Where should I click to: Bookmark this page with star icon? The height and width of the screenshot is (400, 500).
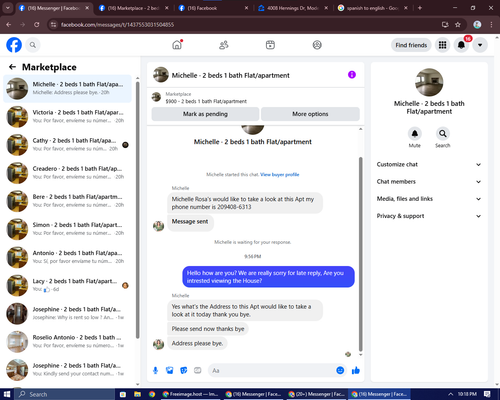tap(458, 24)
